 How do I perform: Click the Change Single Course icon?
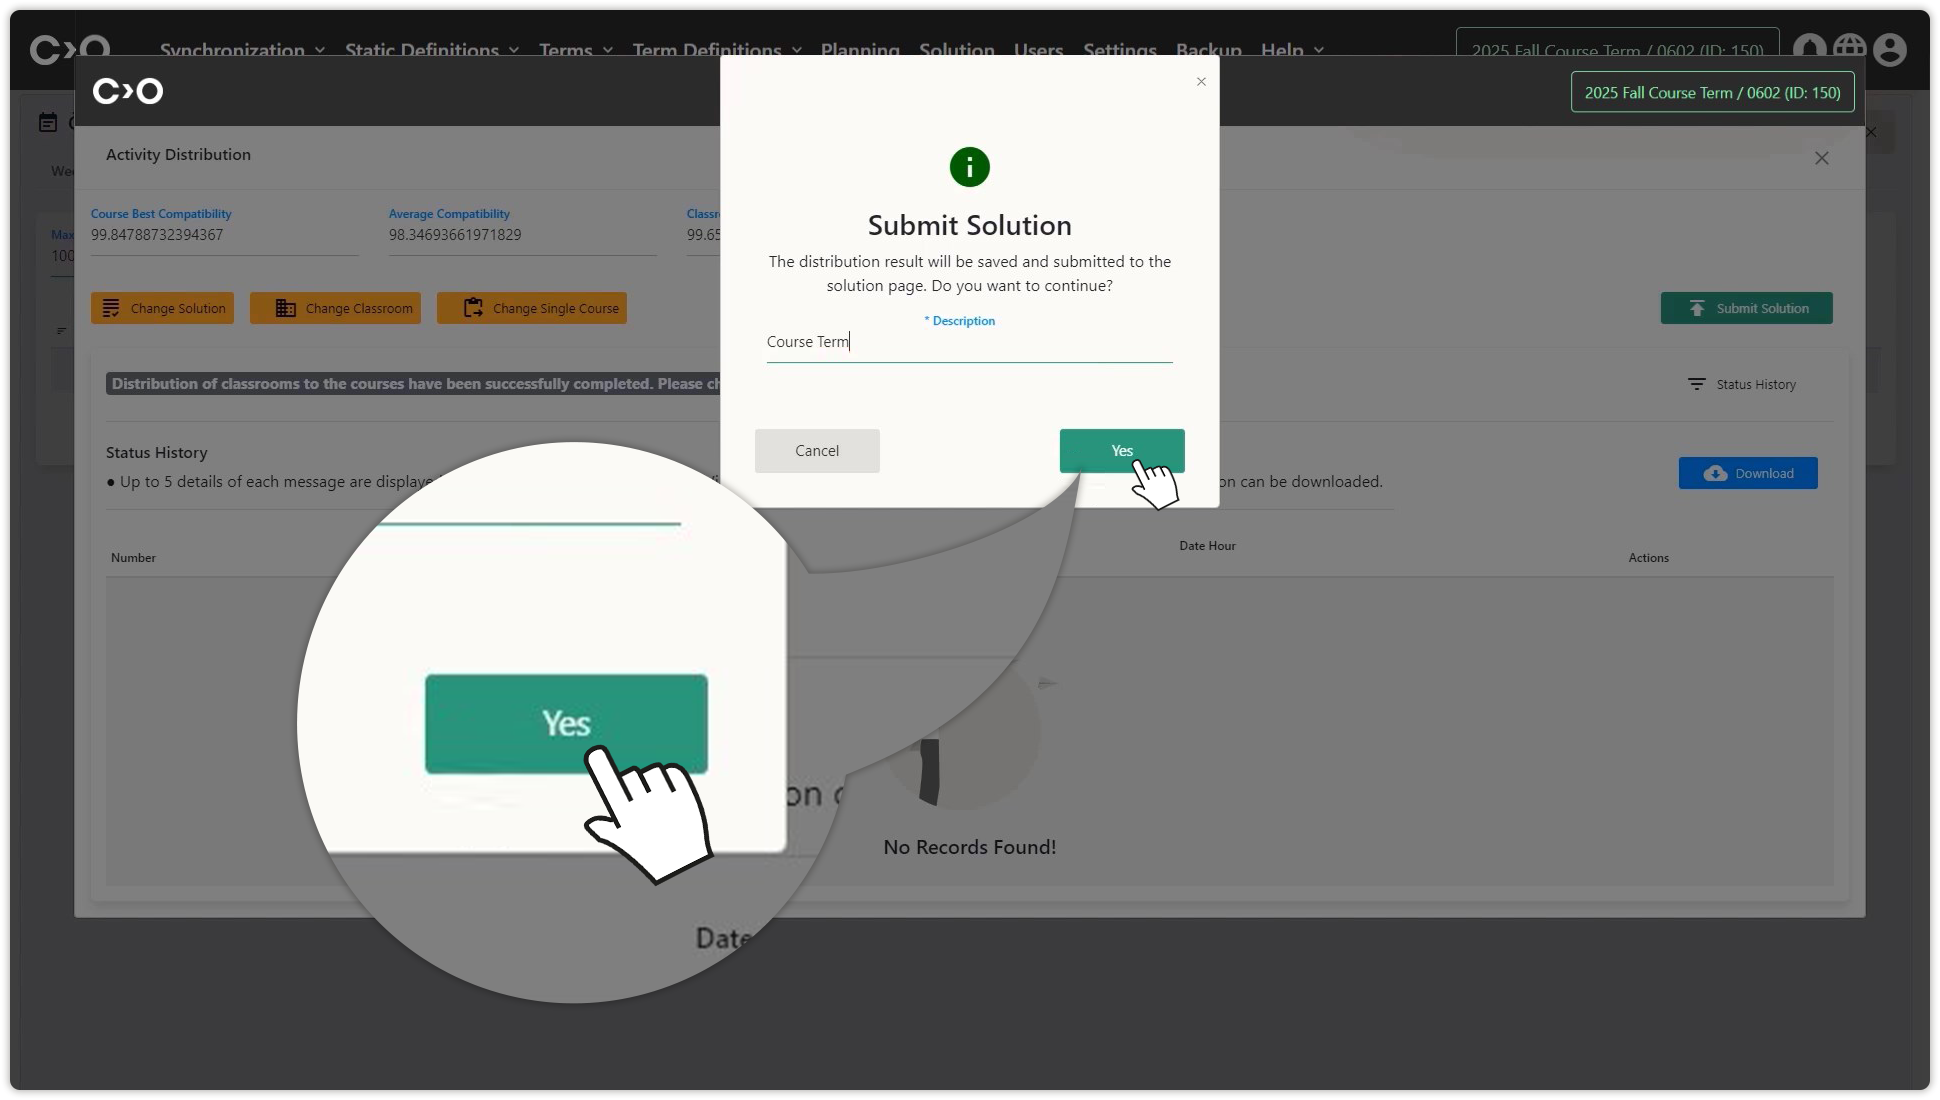473,308
